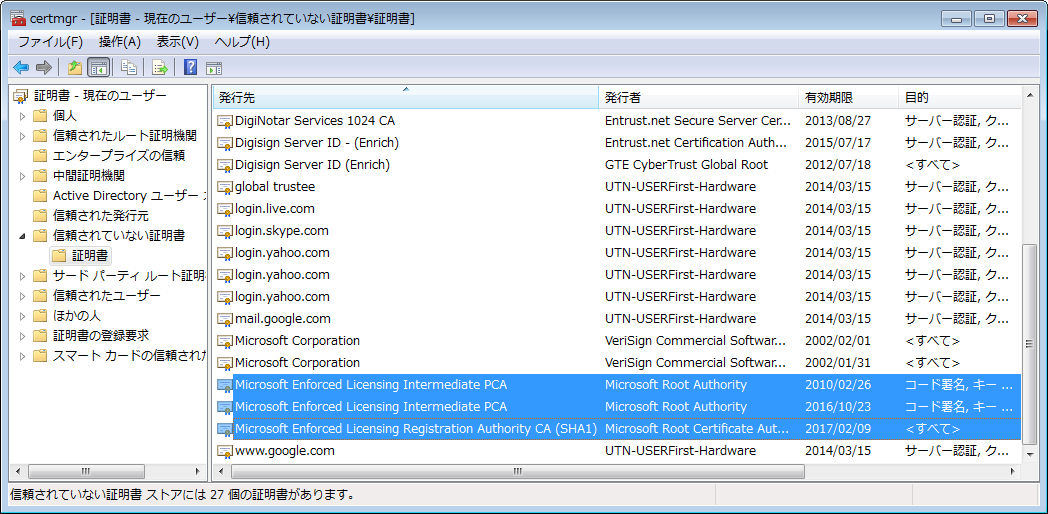Toggle the Show/Hide console tree icon
This screenshot has width=1048, height=514.
(x=98, y=68)
